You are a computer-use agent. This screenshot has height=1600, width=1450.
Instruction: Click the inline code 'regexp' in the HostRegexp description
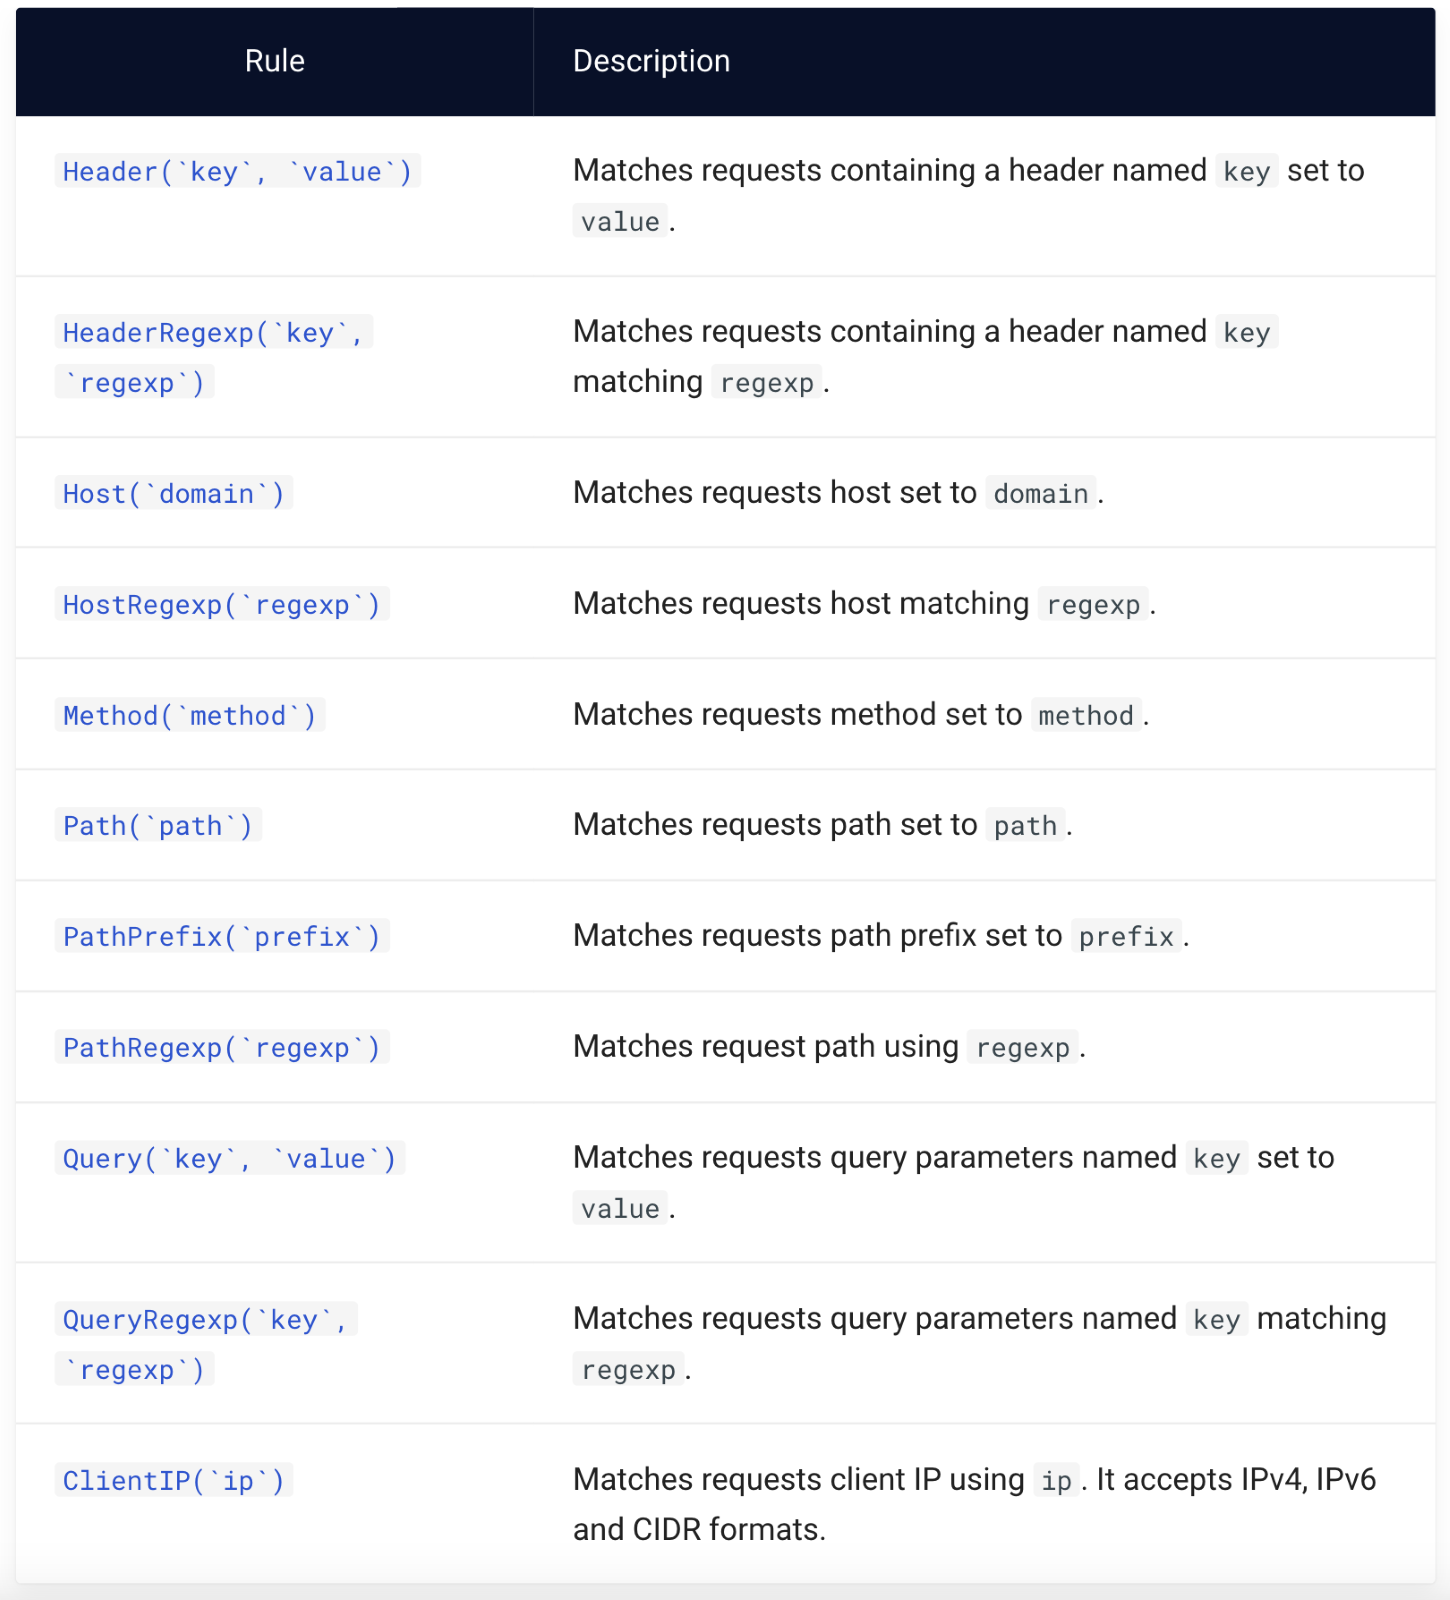[1093, 605]
